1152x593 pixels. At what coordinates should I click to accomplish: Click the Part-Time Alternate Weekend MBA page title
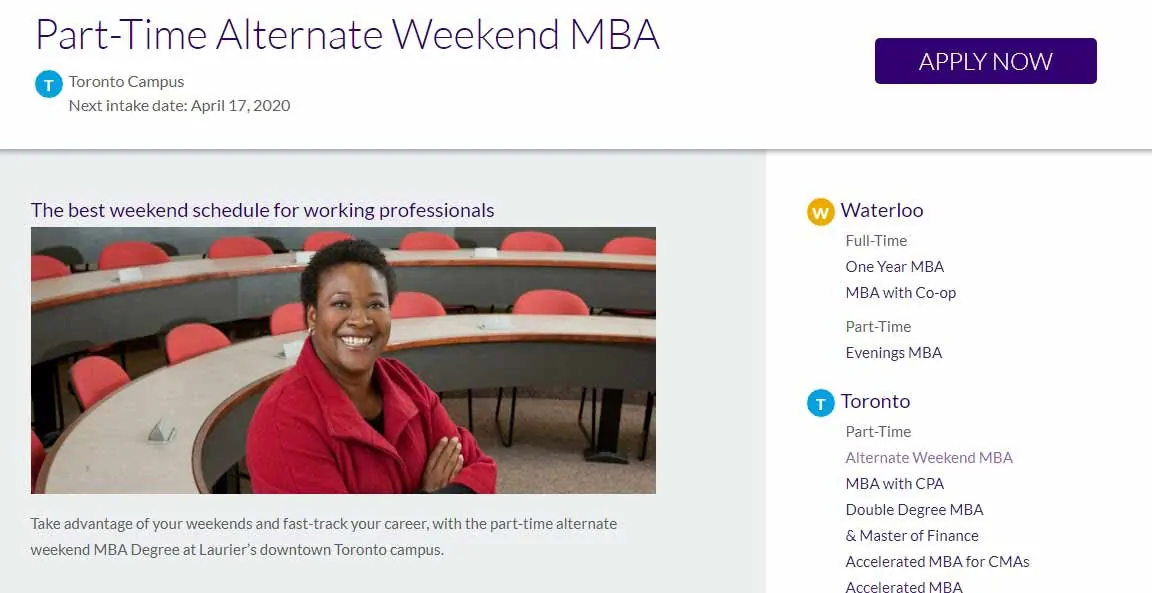pos(347,34)
